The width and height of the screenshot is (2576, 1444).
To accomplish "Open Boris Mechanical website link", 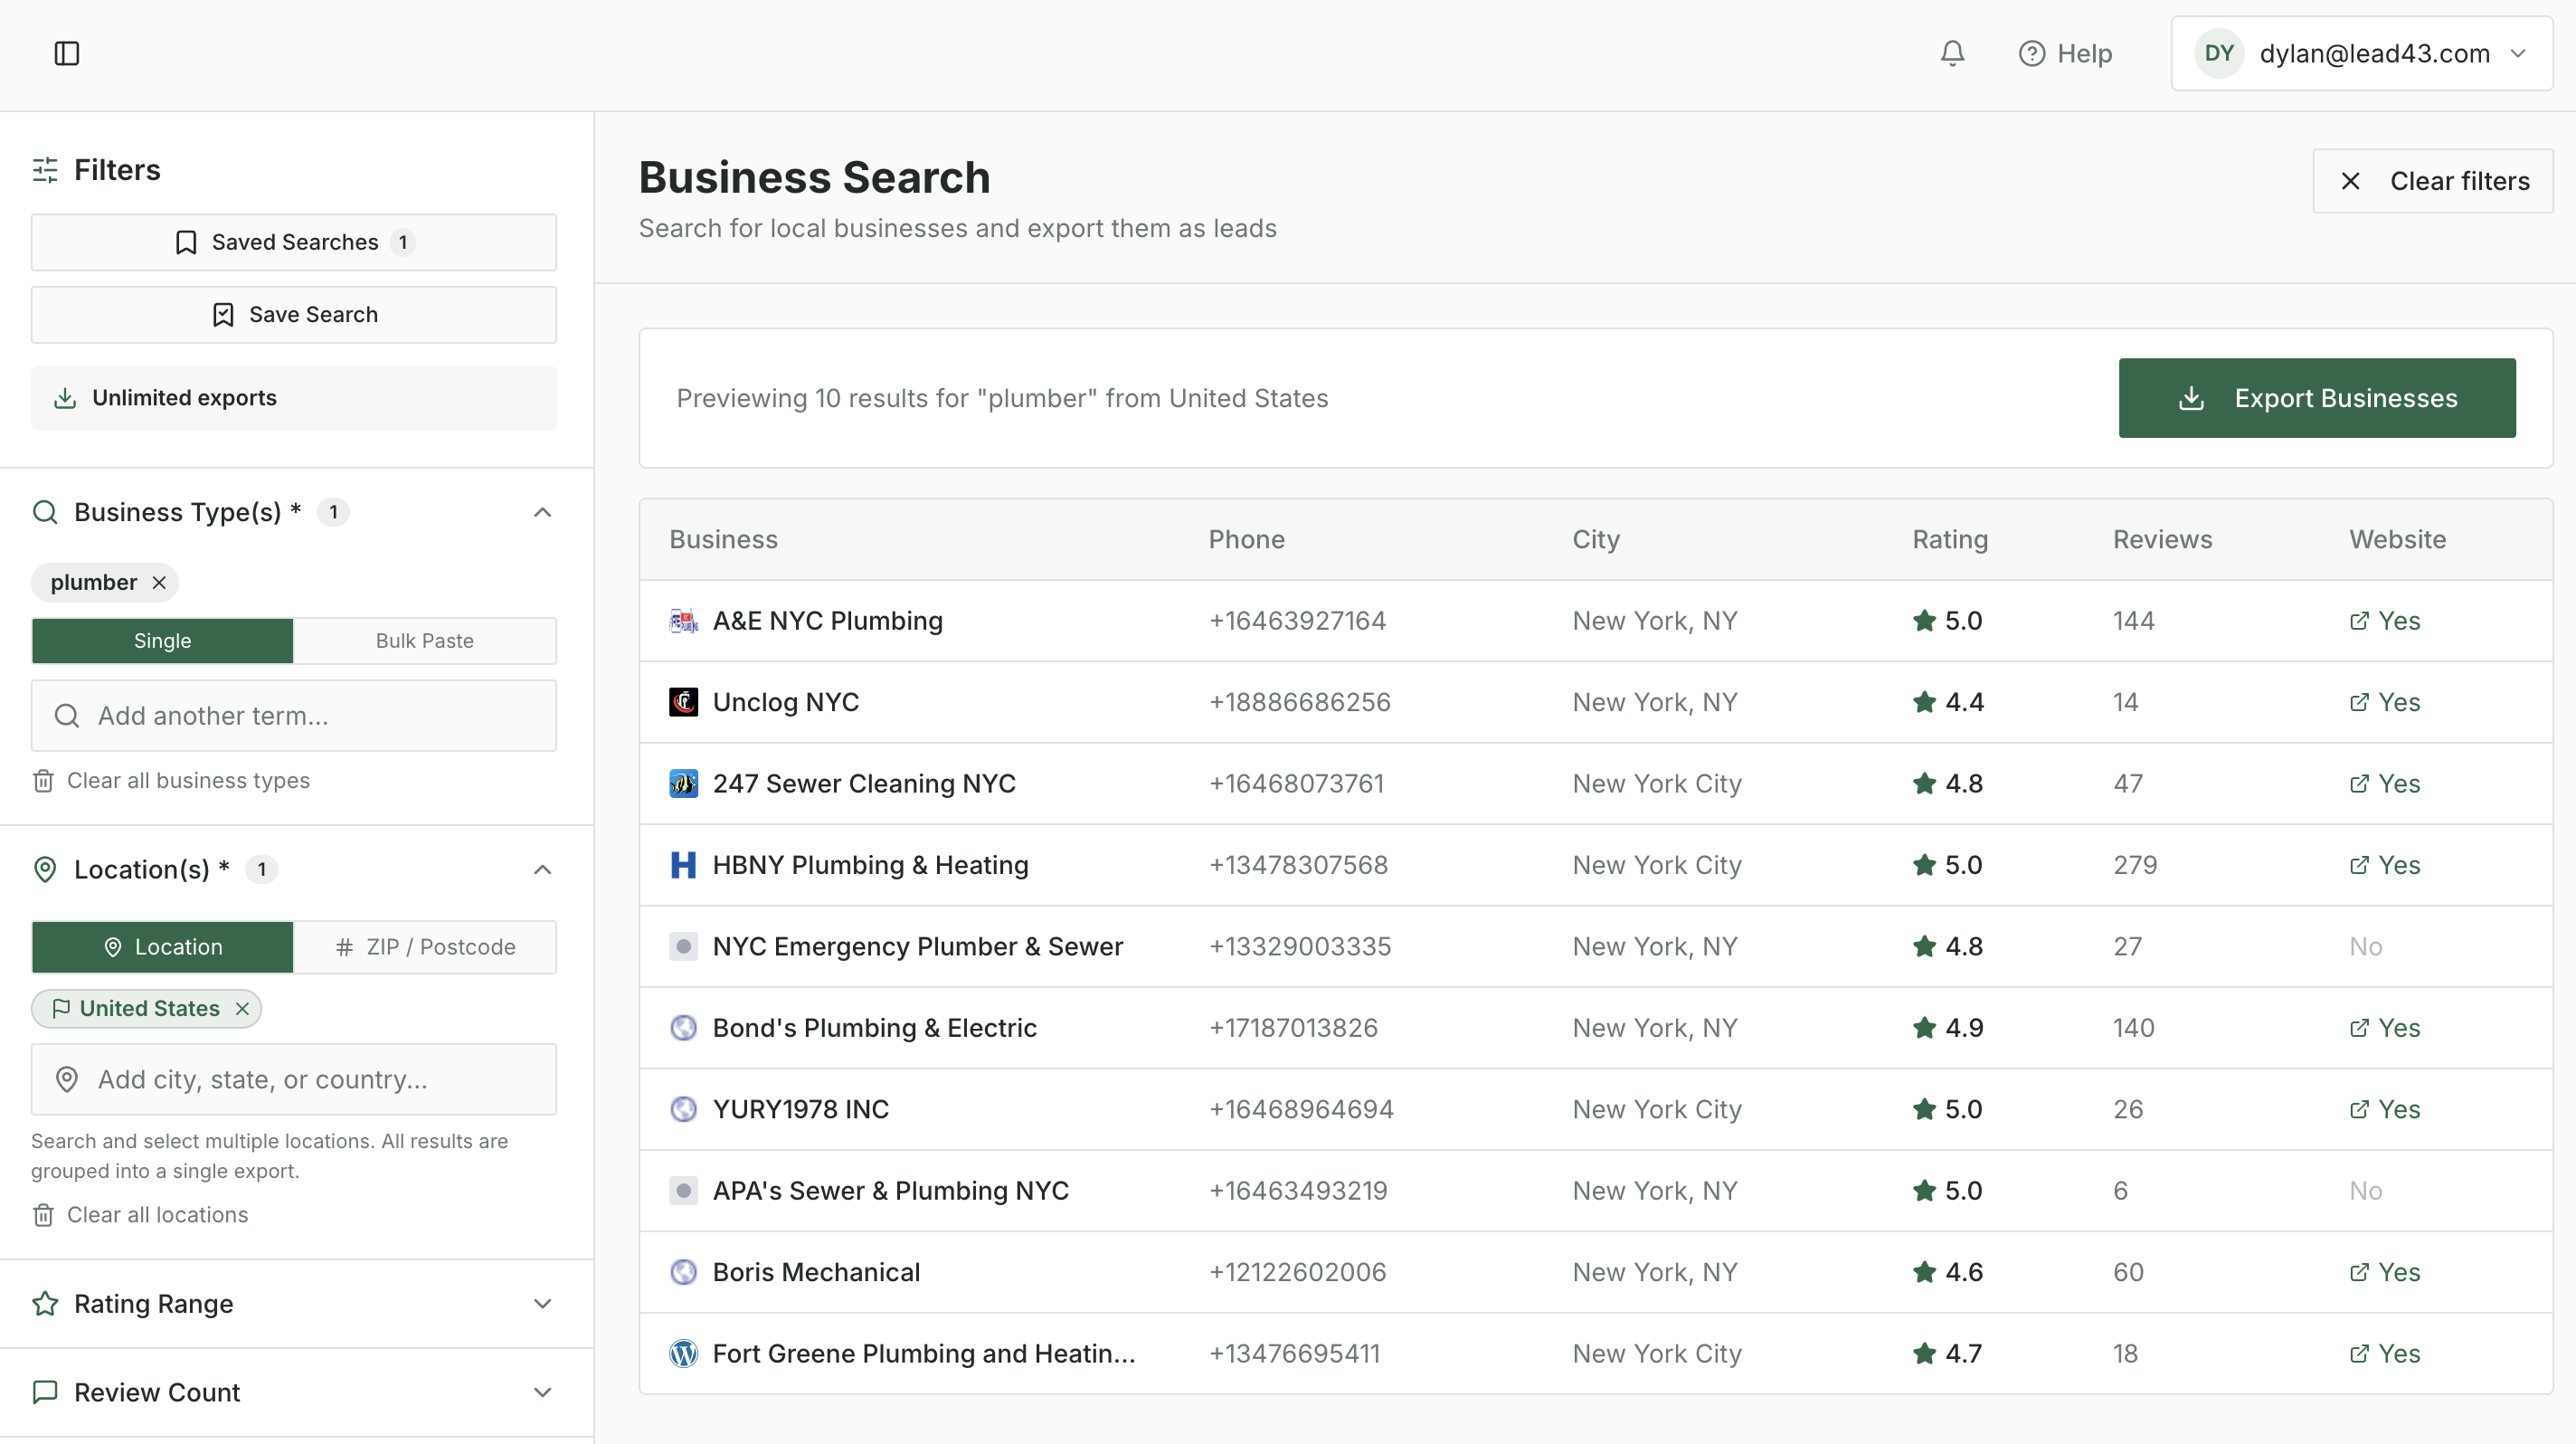I will click(2385, 1272).
